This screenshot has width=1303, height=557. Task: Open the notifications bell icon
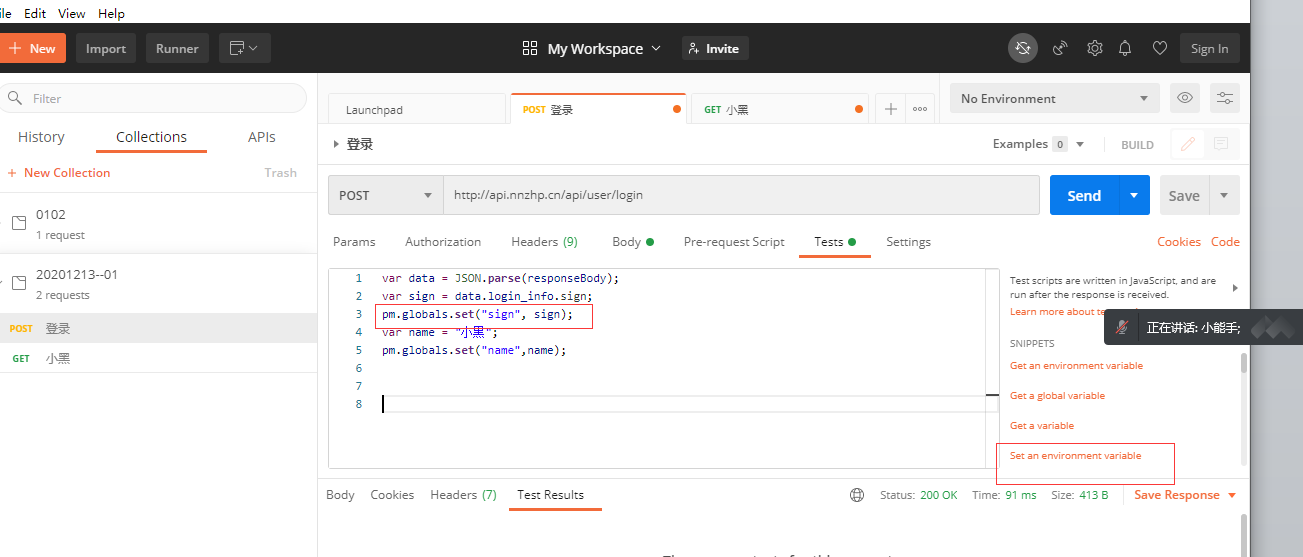coord(1125,48)
